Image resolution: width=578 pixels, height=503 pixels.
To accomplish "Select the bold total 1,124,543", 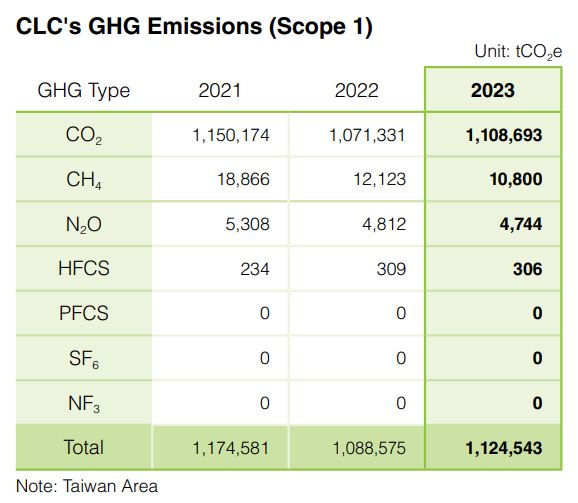I will point(504,448).
